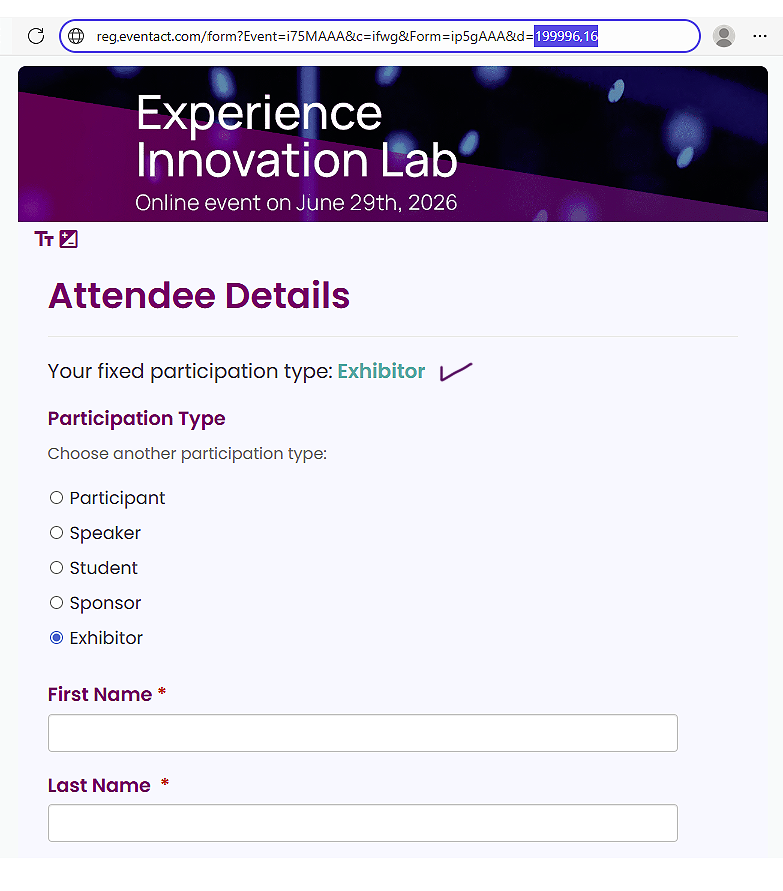Click the browser profile avatar

tap(723, 35)
